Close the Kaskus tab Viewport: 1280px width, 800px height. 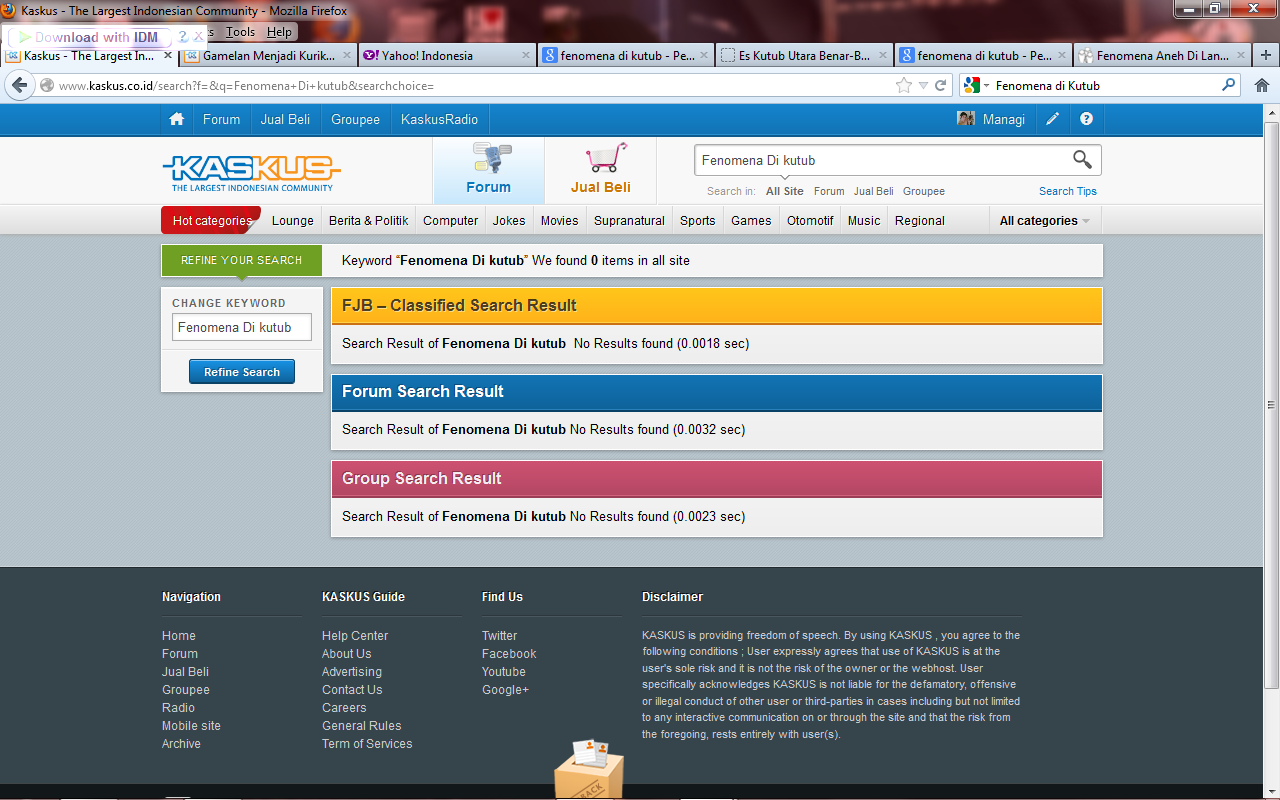(168, 56)
